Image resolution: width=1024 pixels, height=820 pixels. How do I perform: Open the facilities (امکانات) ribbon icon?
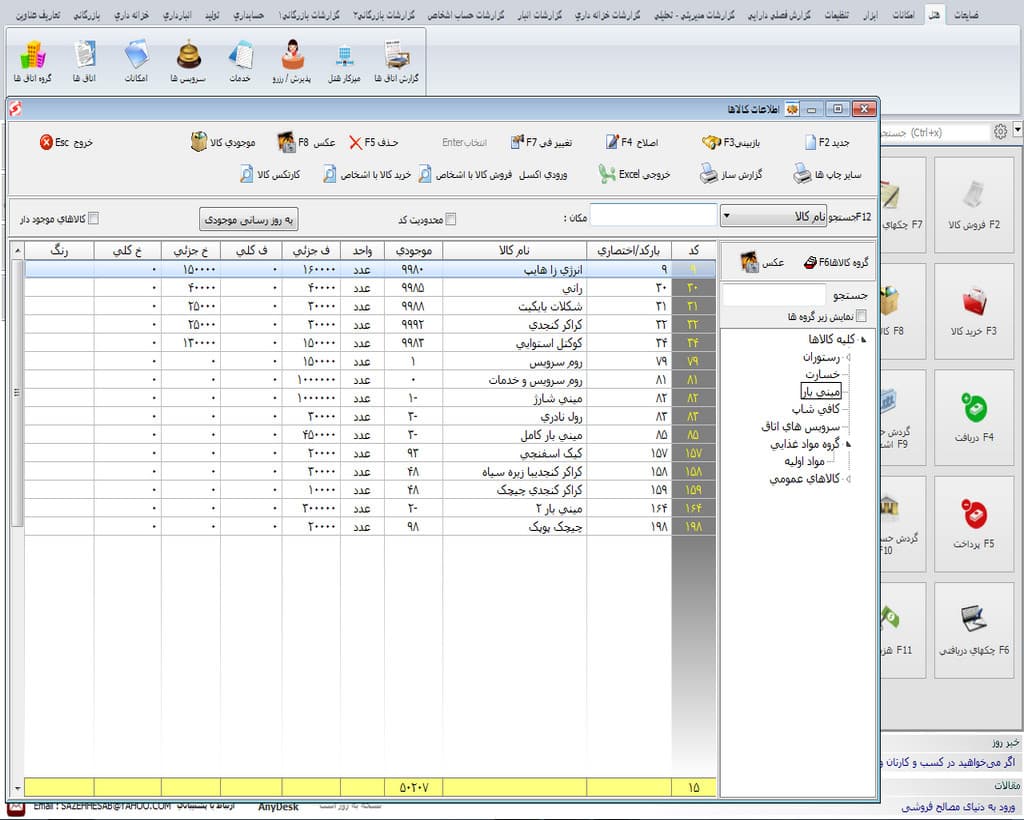136,61
